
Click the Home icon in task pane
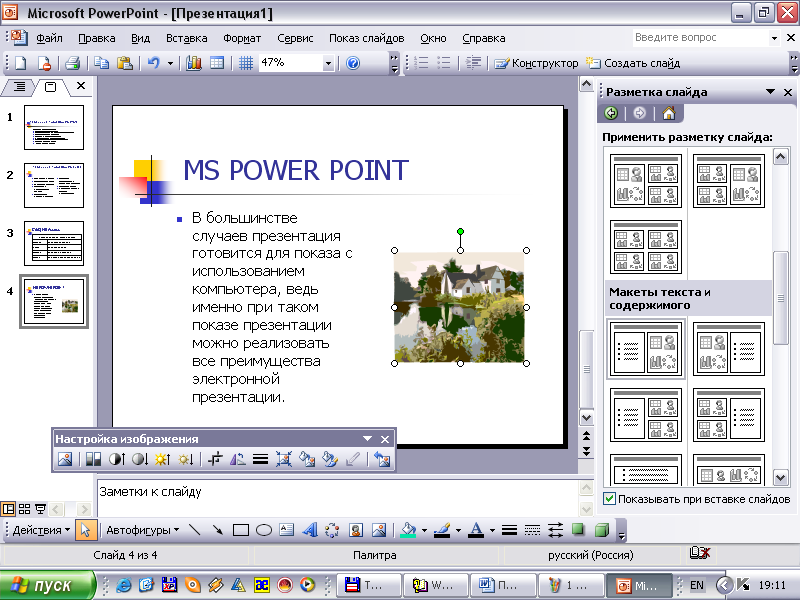point(668,113)
